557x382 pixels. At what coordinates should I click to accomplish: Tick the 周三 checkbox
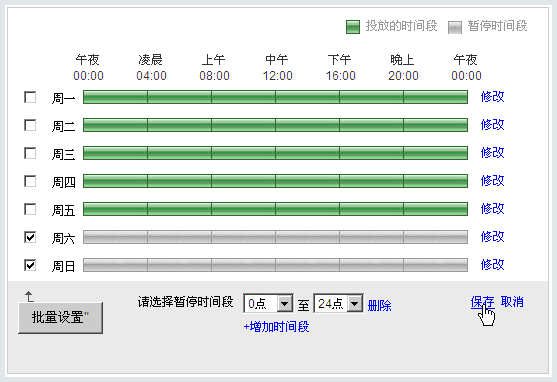pyautogui.click(x=30, y=153)
